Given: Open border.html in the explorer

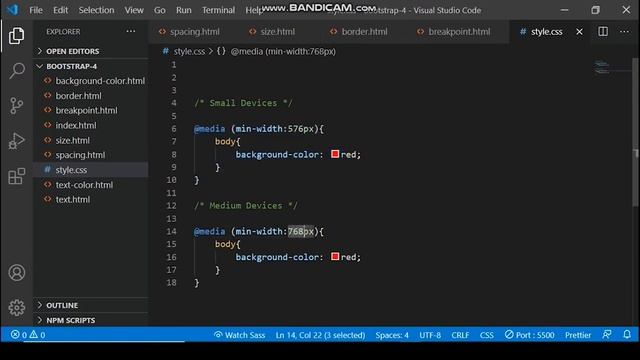Looking at the screenshot, I should [91, 96].
